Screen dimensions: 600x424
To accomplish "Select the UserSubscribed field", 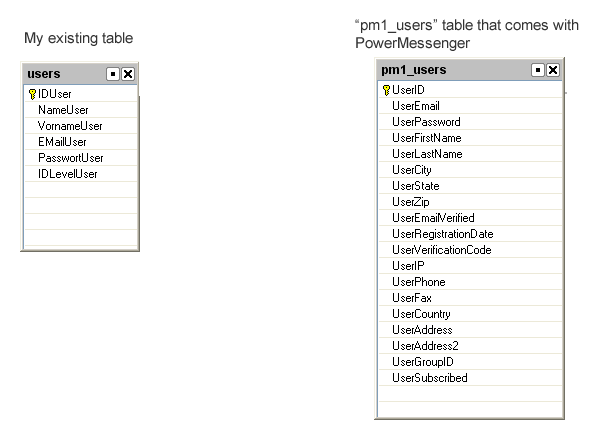I will (x=470, y=378).
